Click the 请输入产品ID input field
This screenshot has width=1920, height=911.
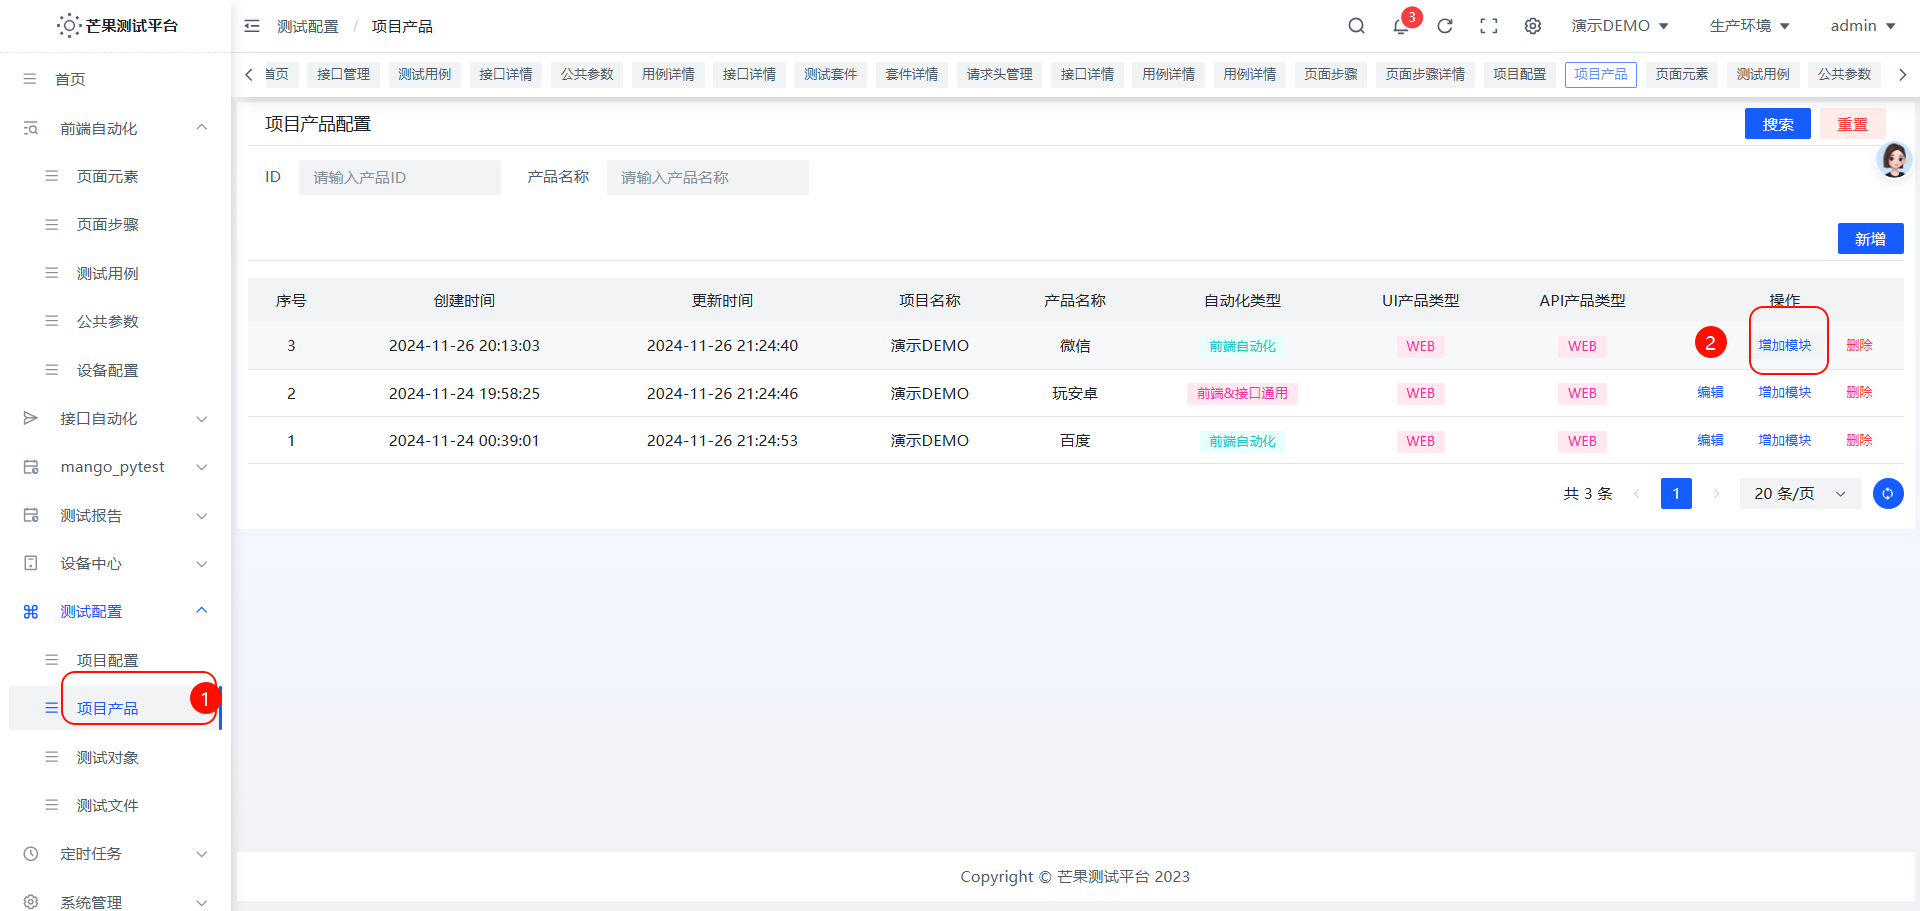tap(399, 177)
